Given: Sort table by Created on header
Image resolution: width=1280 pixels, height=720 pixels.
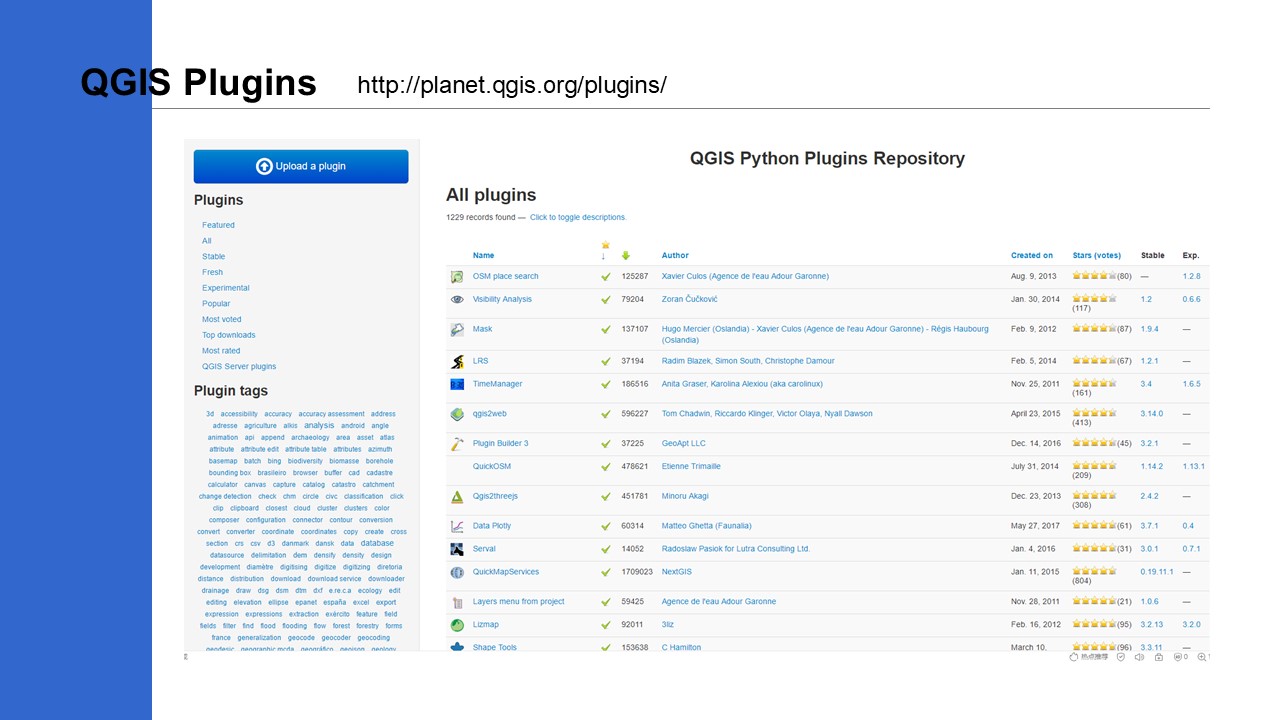Looking at the screenshot, I should click(x=1032, y=256).
